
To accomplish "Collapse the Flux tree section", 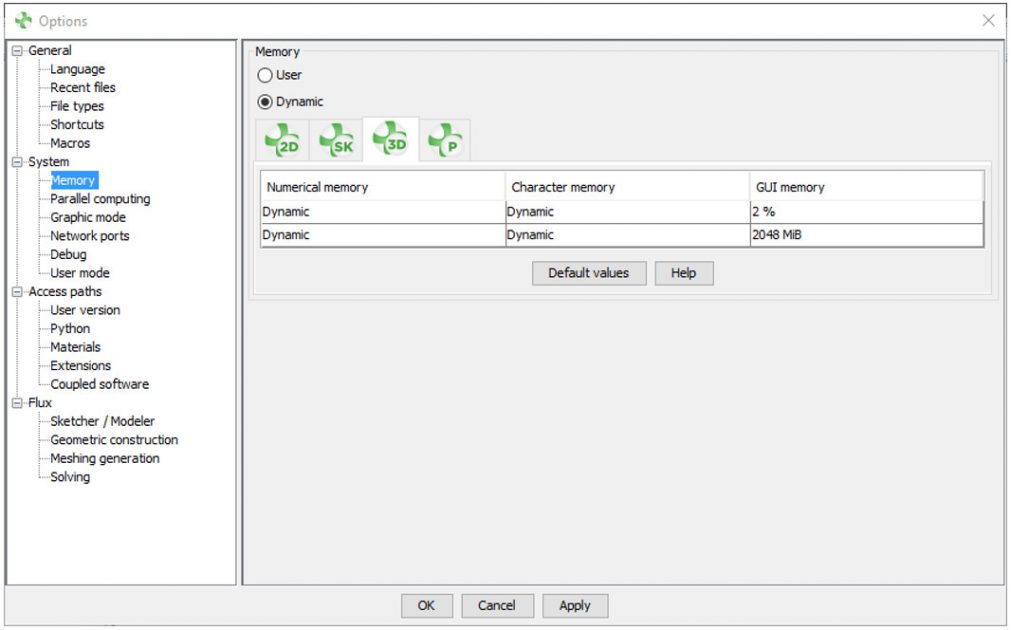I will pyautogui.click(x=16, y=403).
